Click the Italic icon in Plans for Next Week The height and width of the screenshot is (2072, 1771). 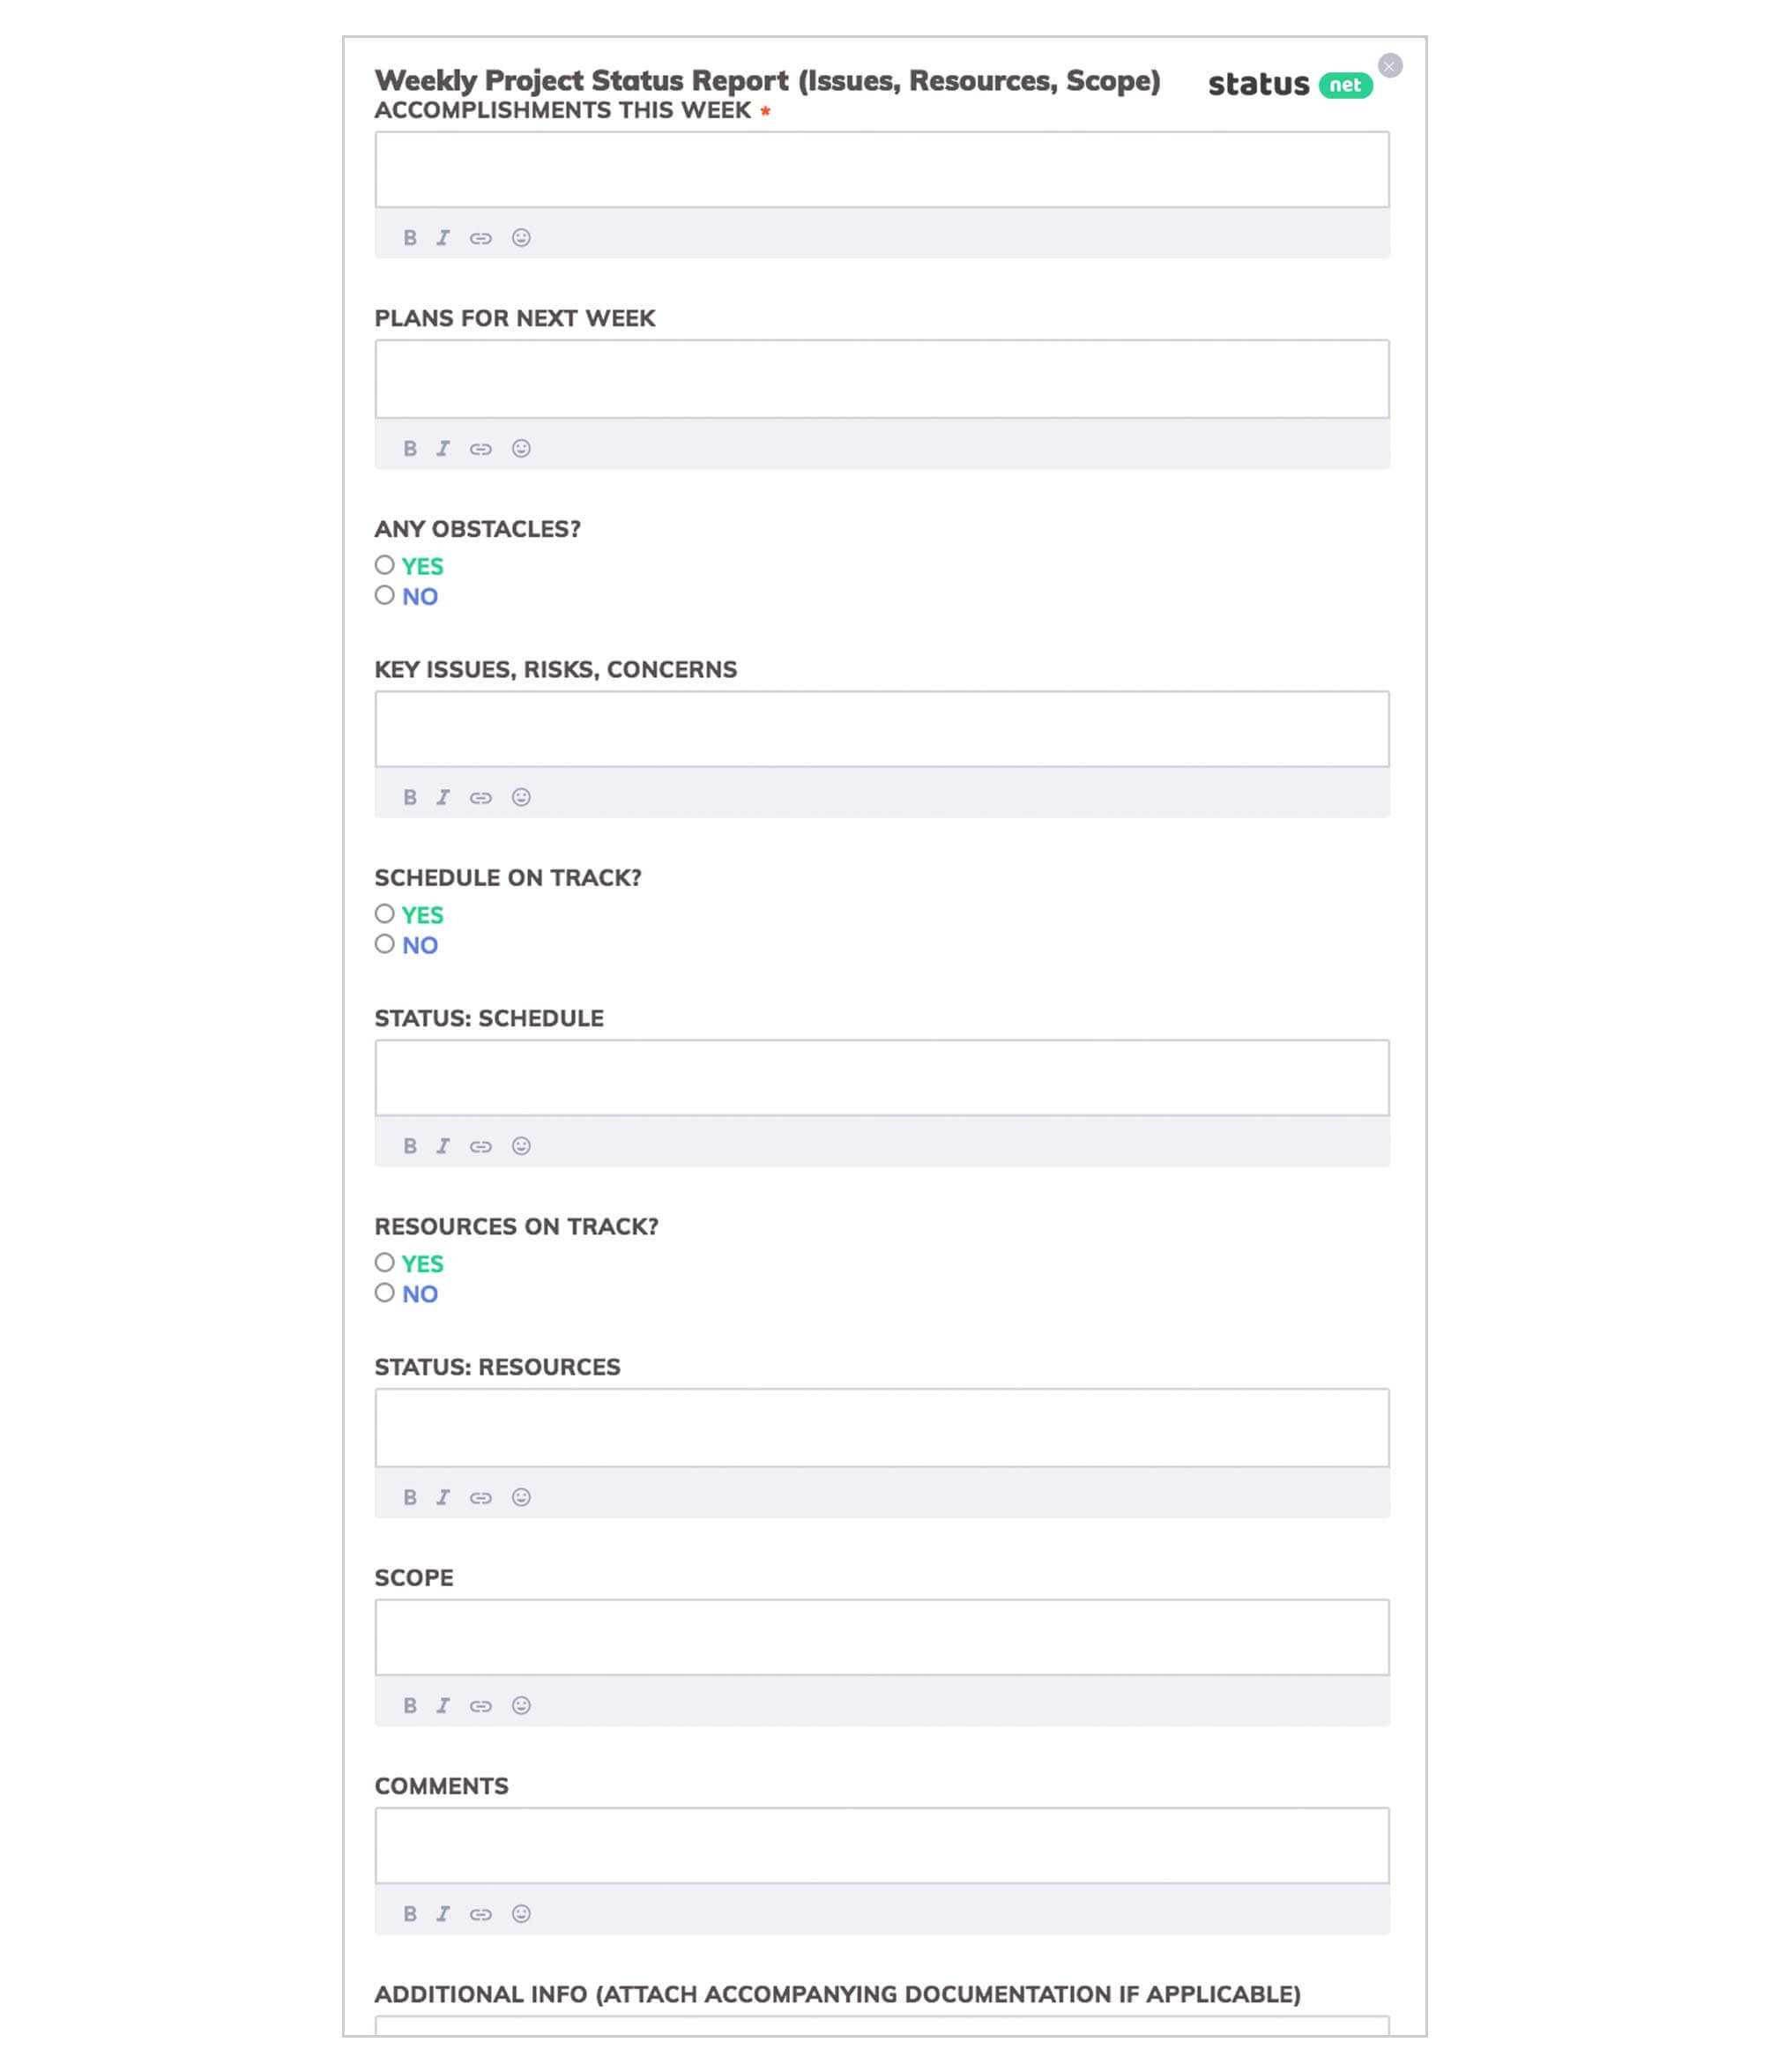[x=443, y=446]
